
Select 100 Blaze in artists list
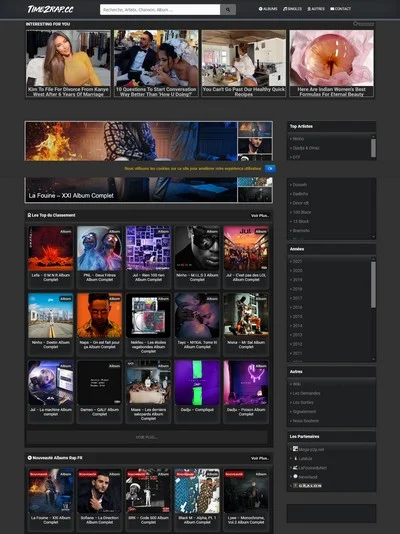coord(302,212)
